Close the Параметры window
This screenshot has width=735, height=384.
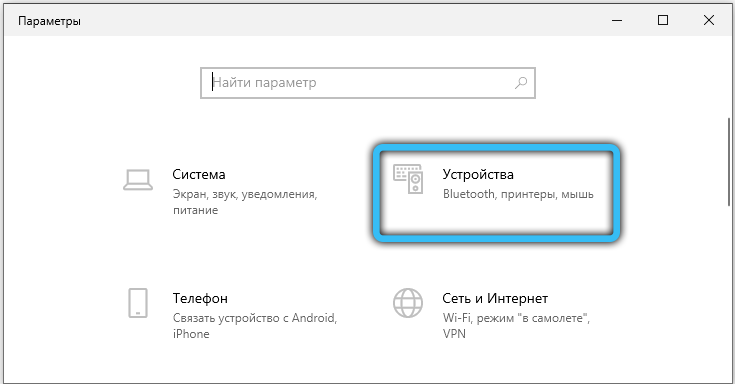pos(709,21)
